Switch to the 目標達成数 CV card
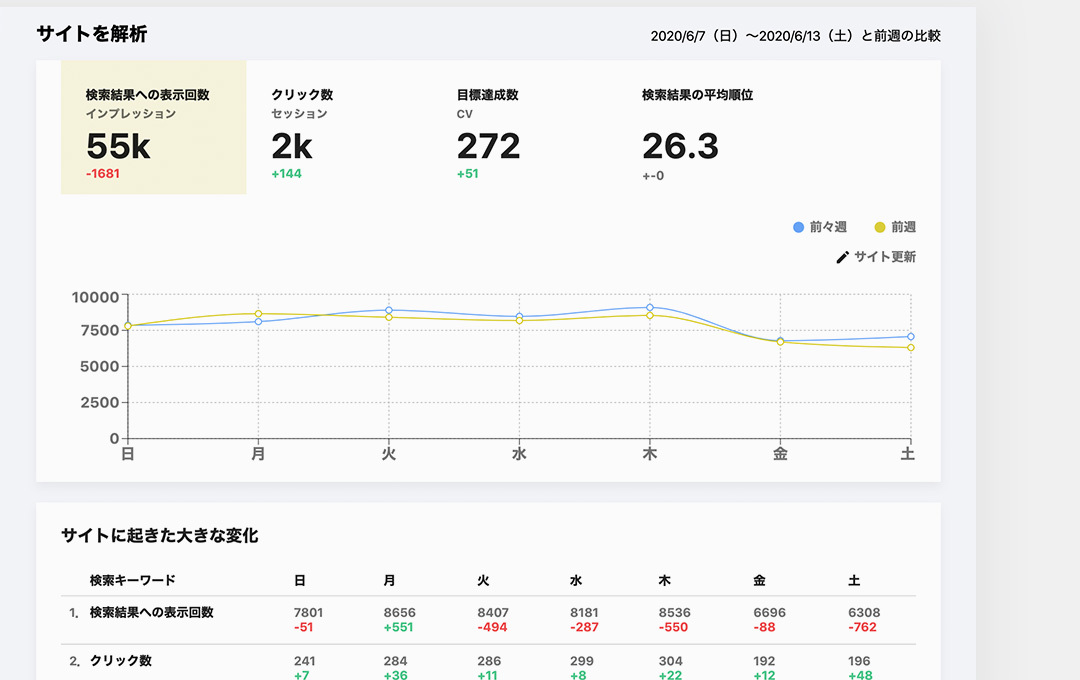The height and width of the screenshot is (680, 1080). click(x=524, y=127)
